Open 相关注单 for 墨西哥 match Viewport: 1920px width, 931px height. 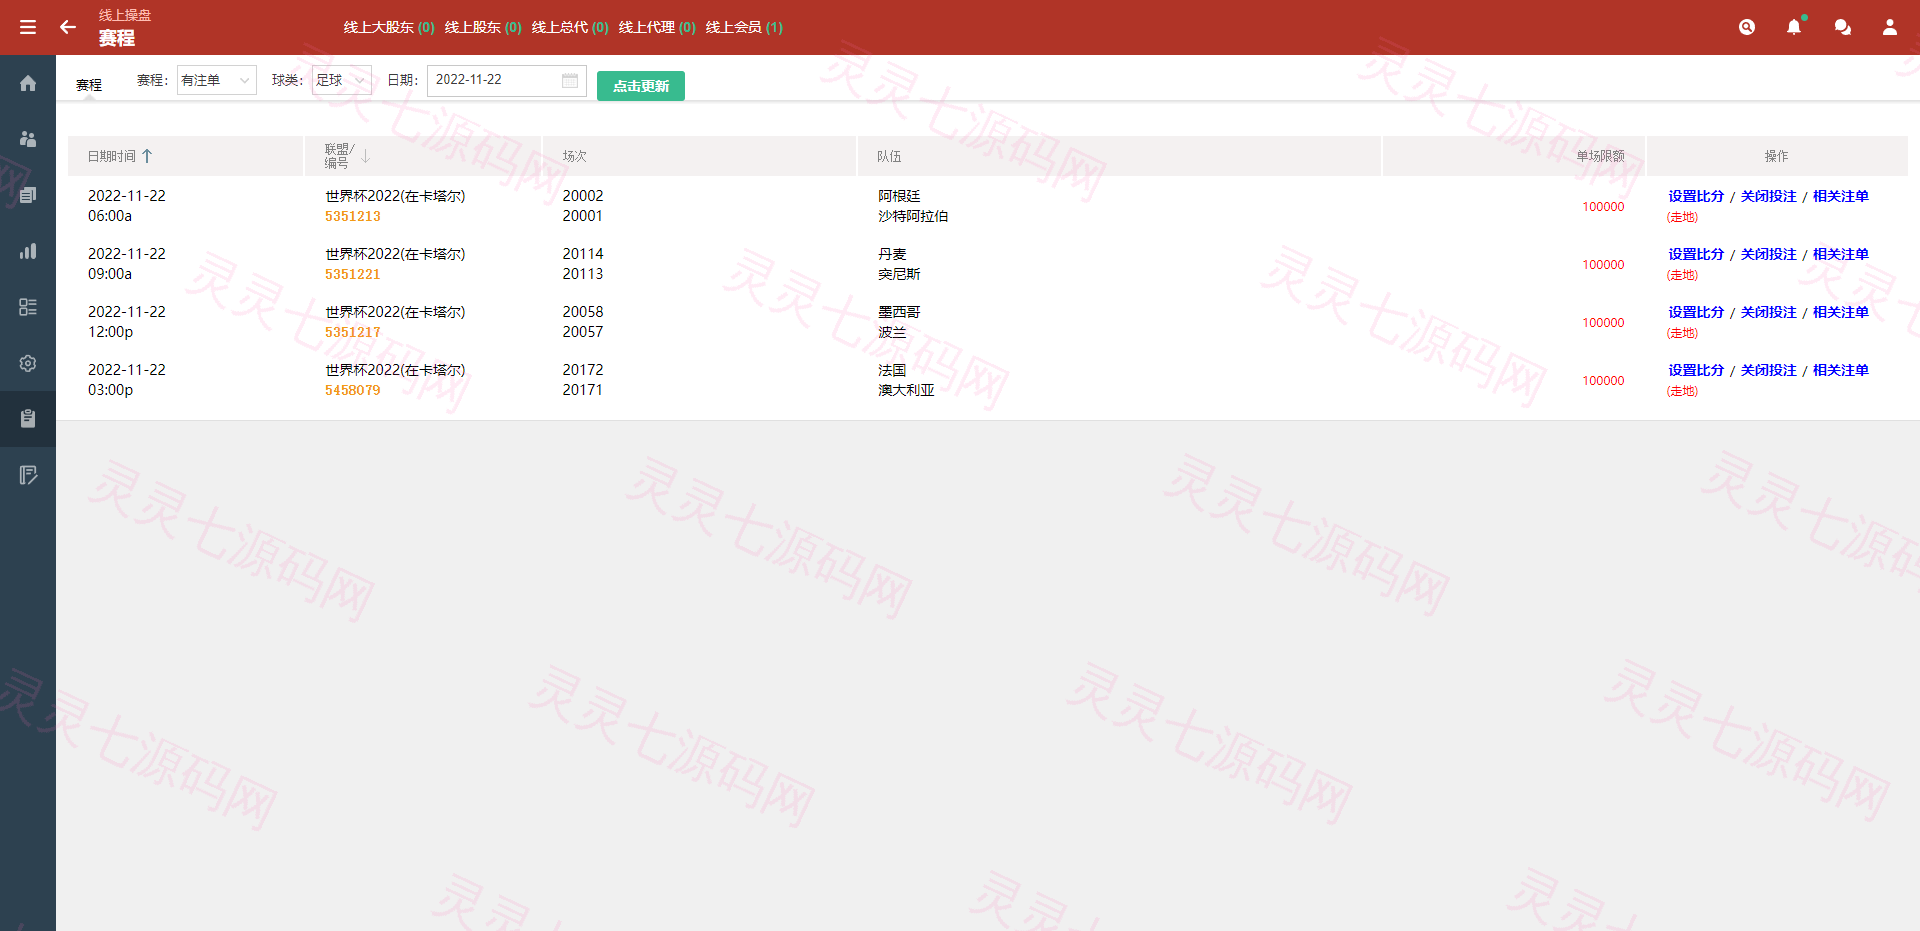pyautogui.click(x=1840, y=312)
